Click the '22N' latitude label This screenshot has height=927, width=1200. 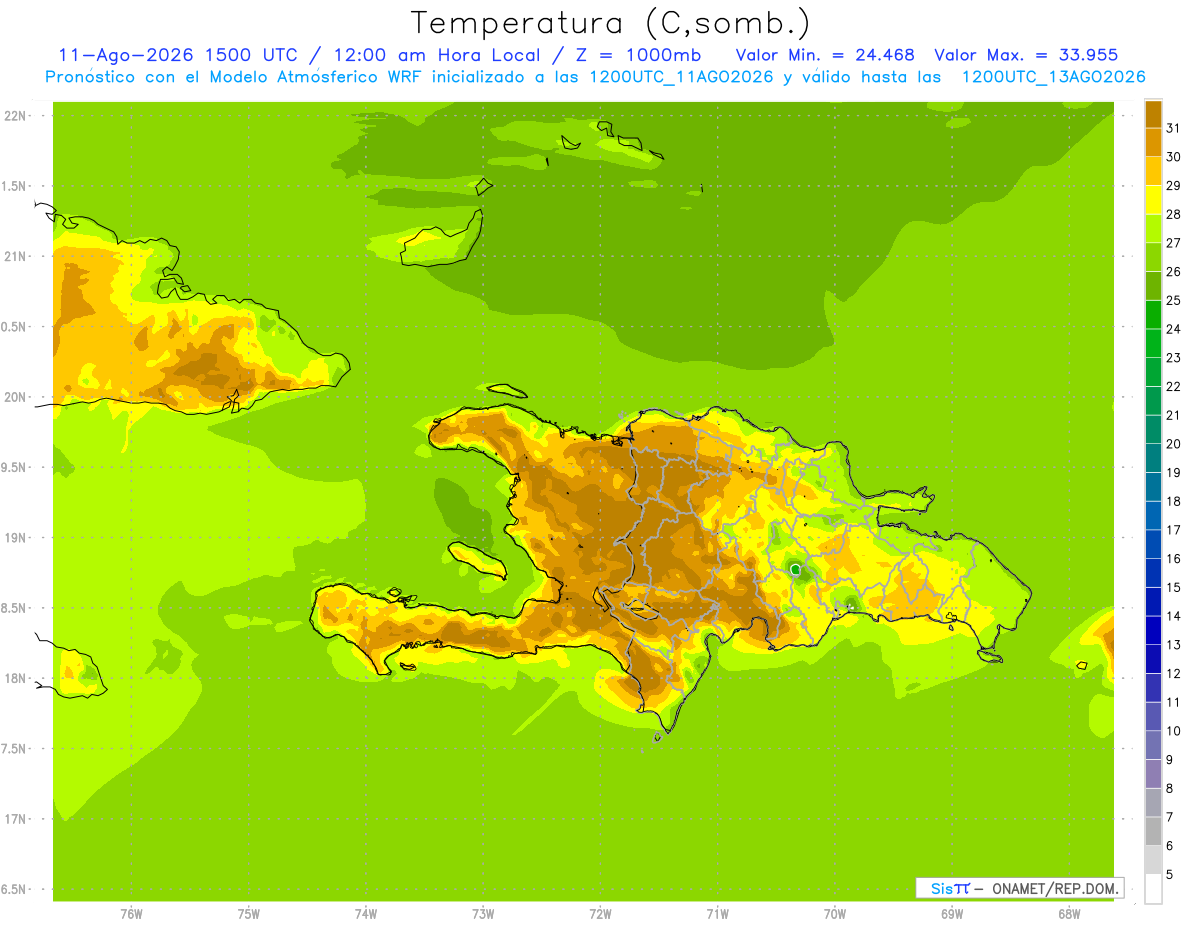tap(15, 116)
